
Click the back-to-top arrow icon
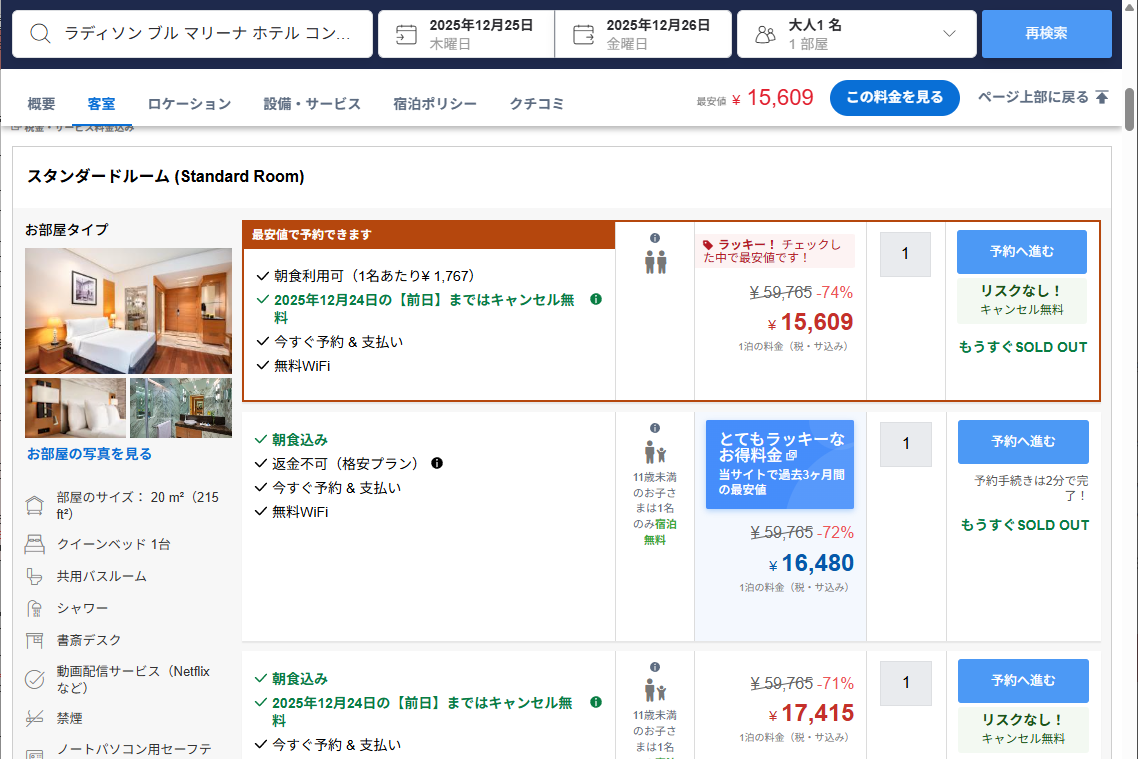1102,97
